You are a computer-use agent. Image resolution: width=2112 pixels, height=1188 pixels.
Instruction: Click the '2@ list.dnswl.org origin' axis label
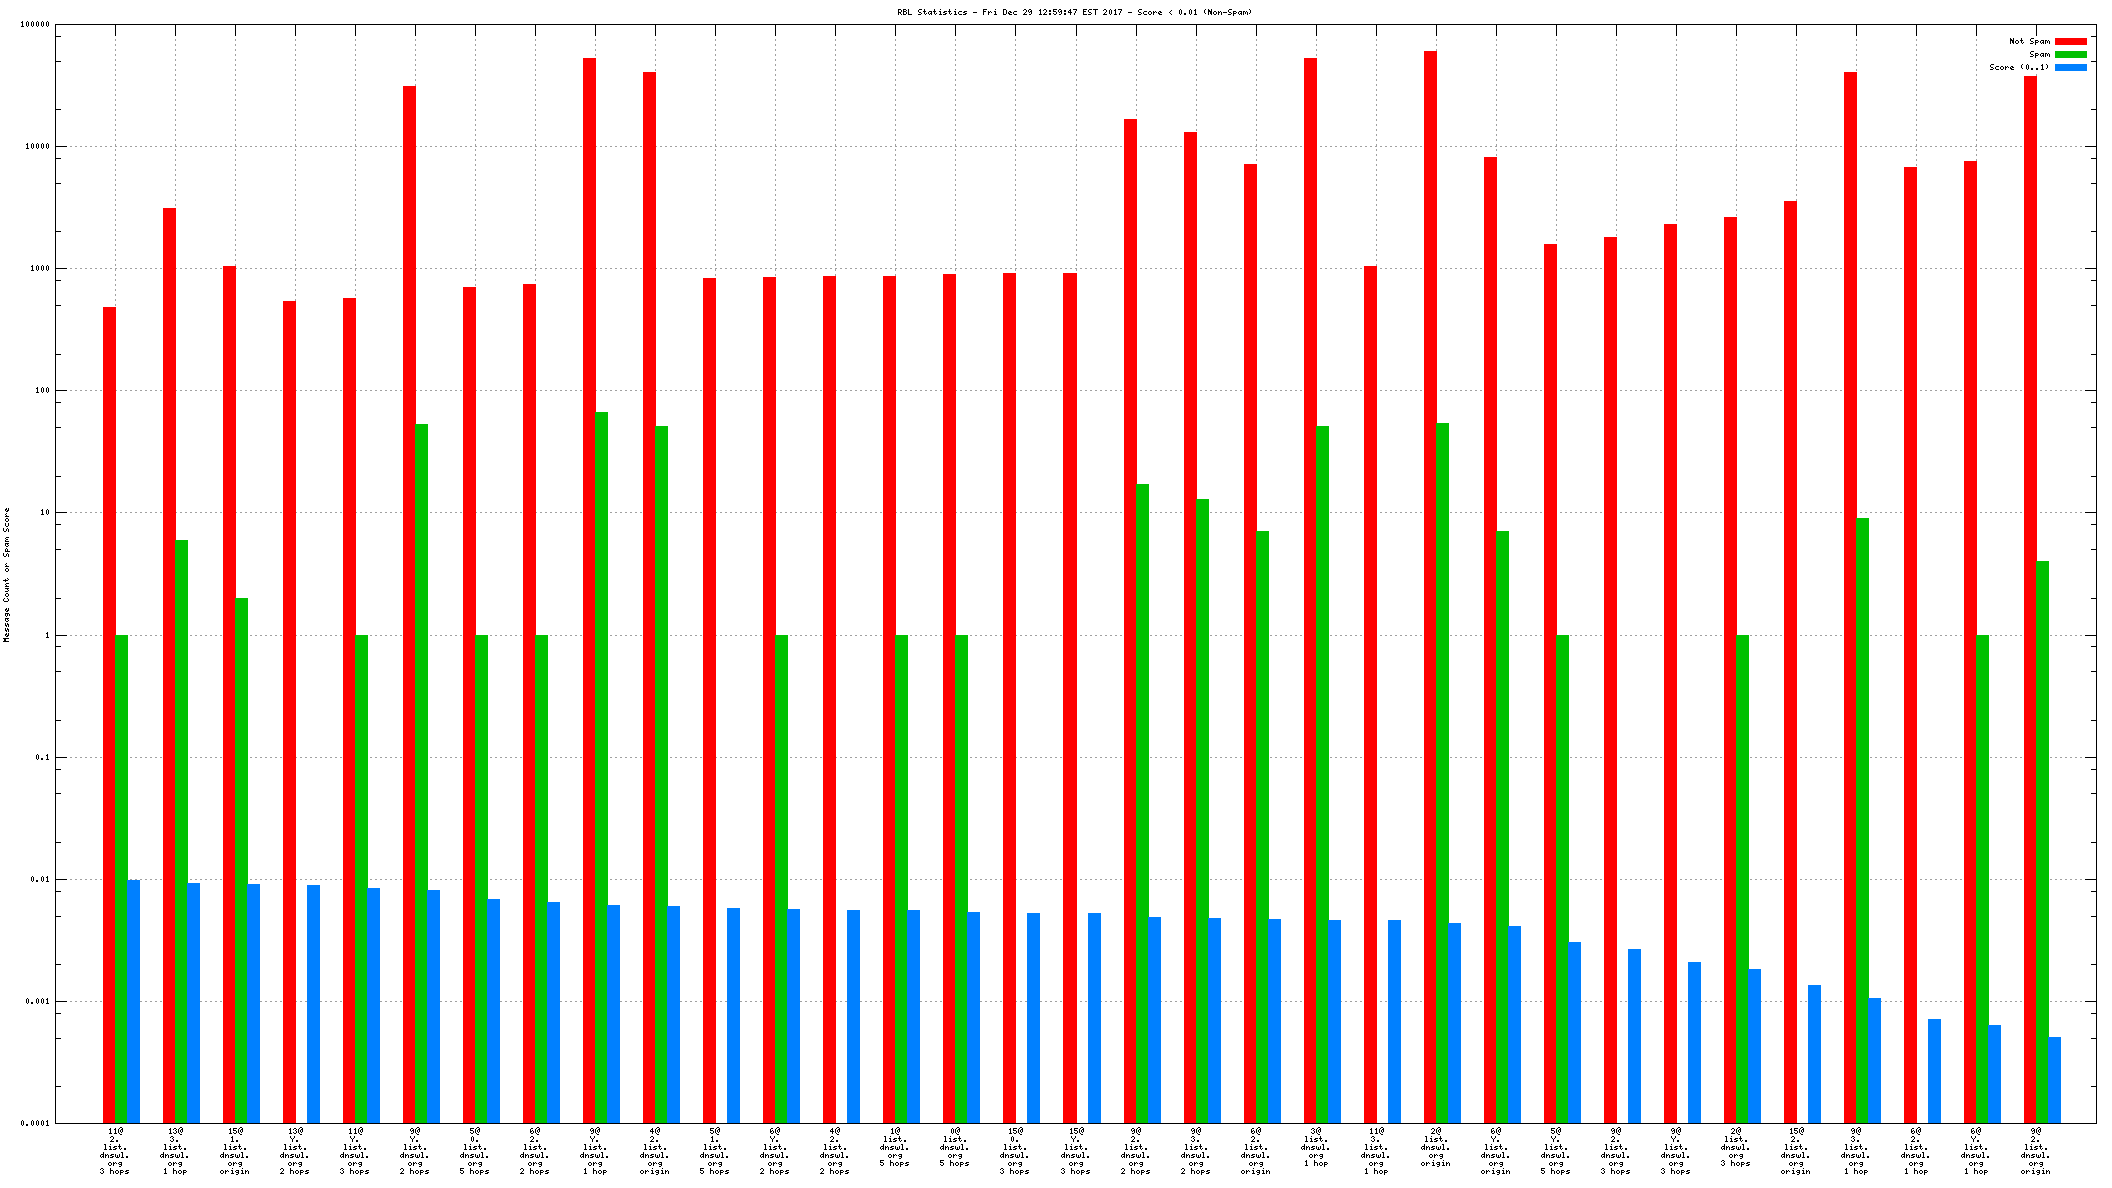point(1435,1146)
